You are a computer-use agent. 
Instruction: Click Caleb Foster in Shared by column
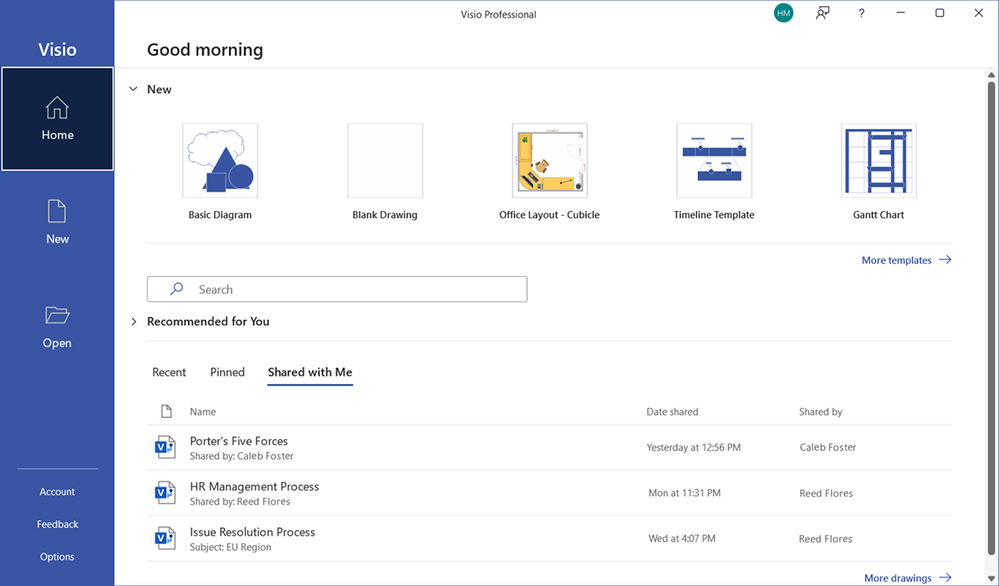click(x=828, y=447)
